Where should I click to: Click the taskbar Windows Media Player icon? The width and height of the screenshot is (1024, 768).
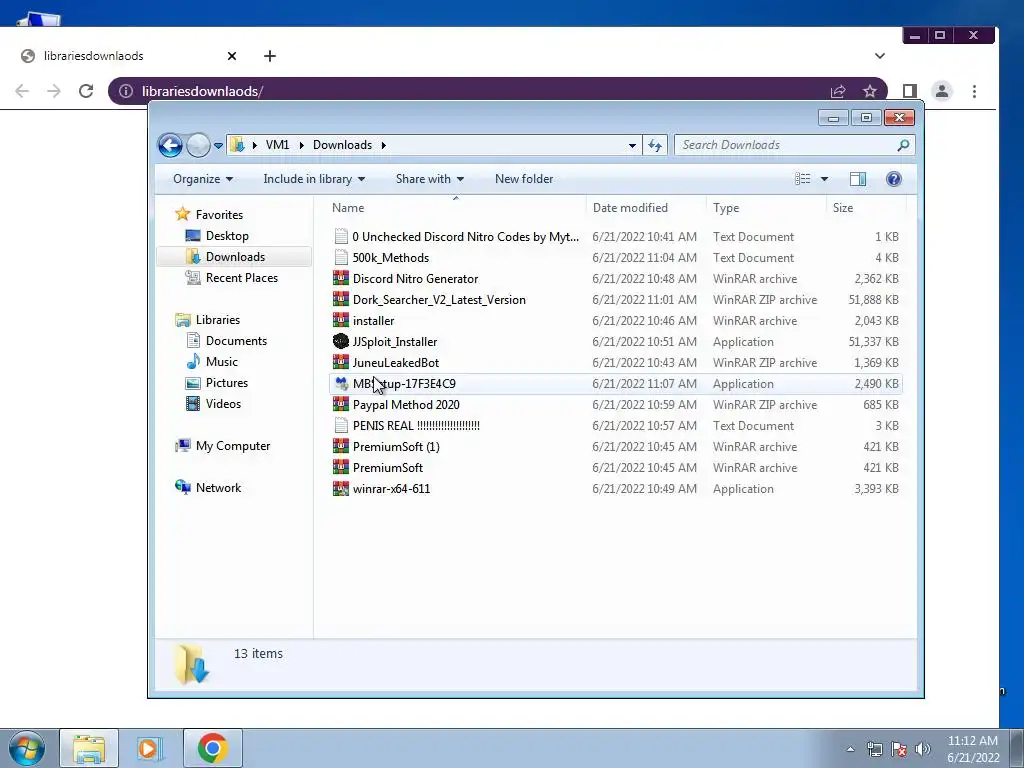(150, 748)
